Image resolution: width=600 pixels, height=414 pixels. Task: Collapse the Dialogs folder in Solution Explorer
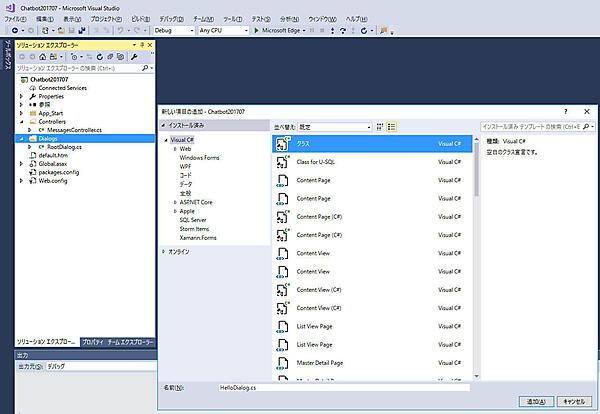point(21,139)
